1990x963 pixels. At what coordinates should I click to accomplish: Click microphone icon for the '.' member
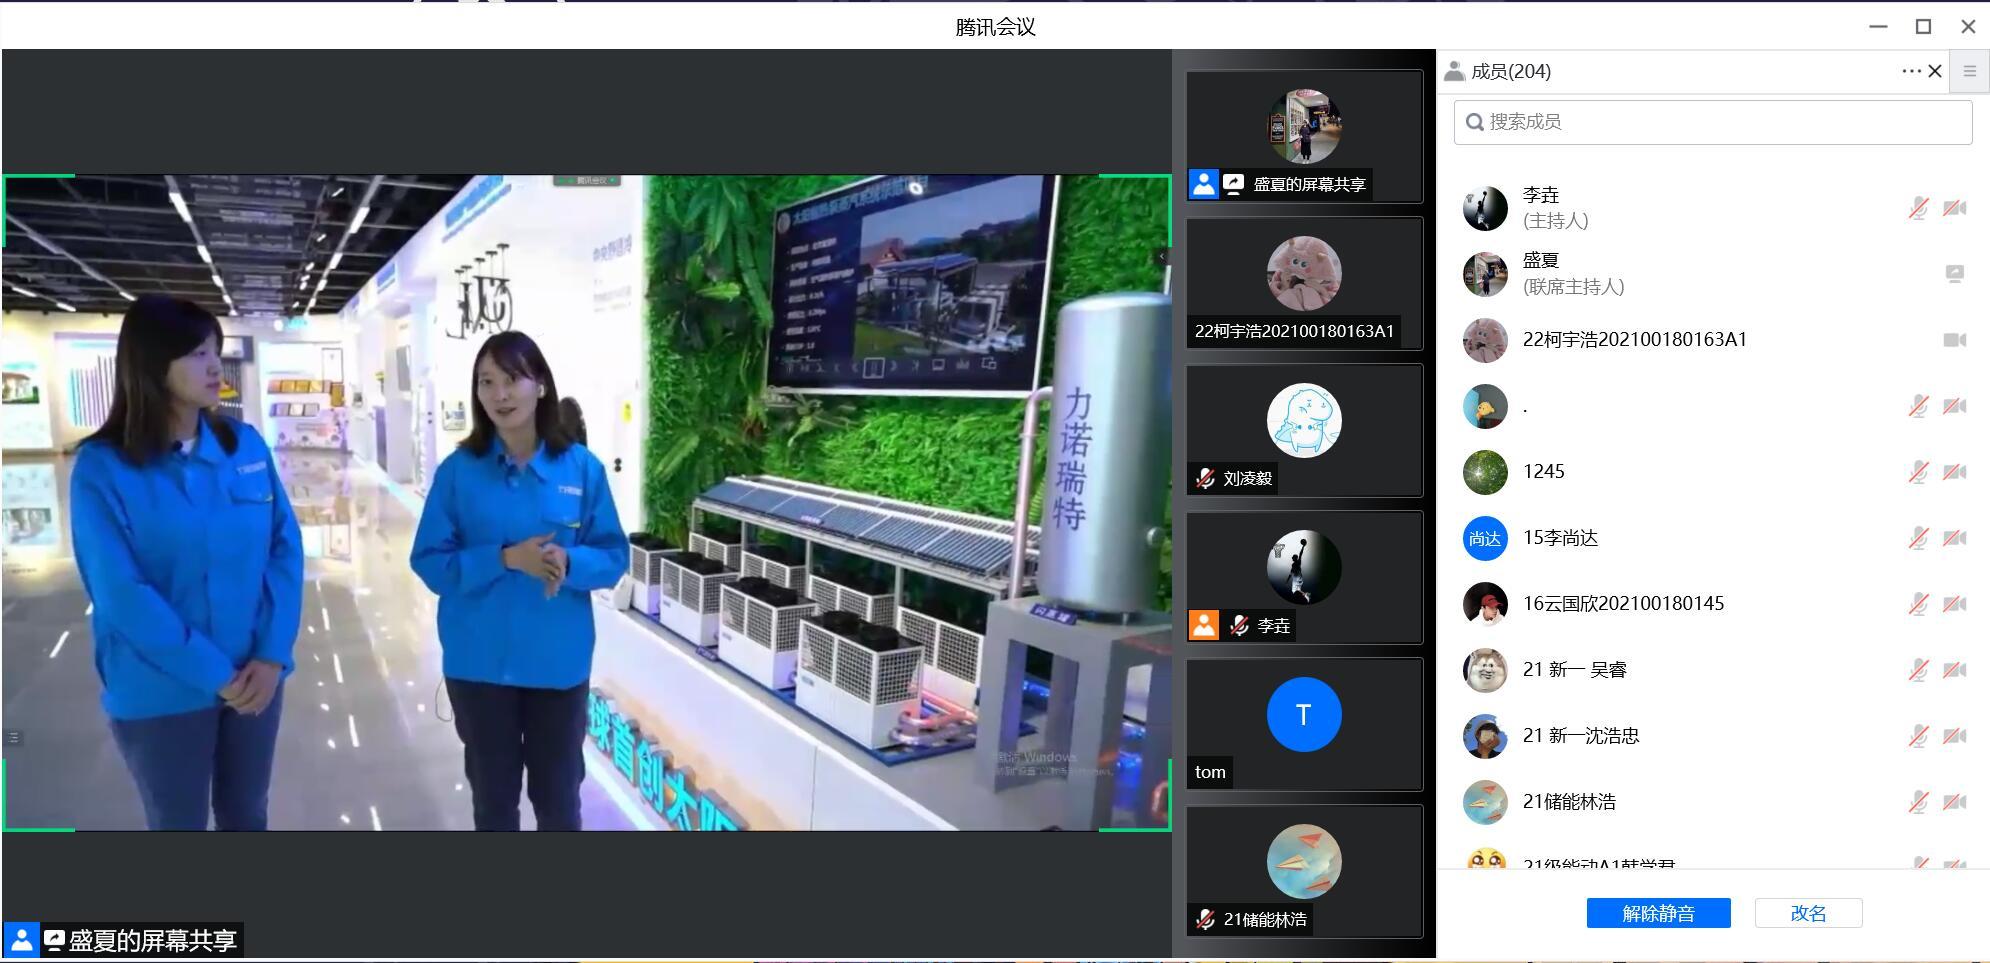pyautogui.click(x=1918, y=406)
